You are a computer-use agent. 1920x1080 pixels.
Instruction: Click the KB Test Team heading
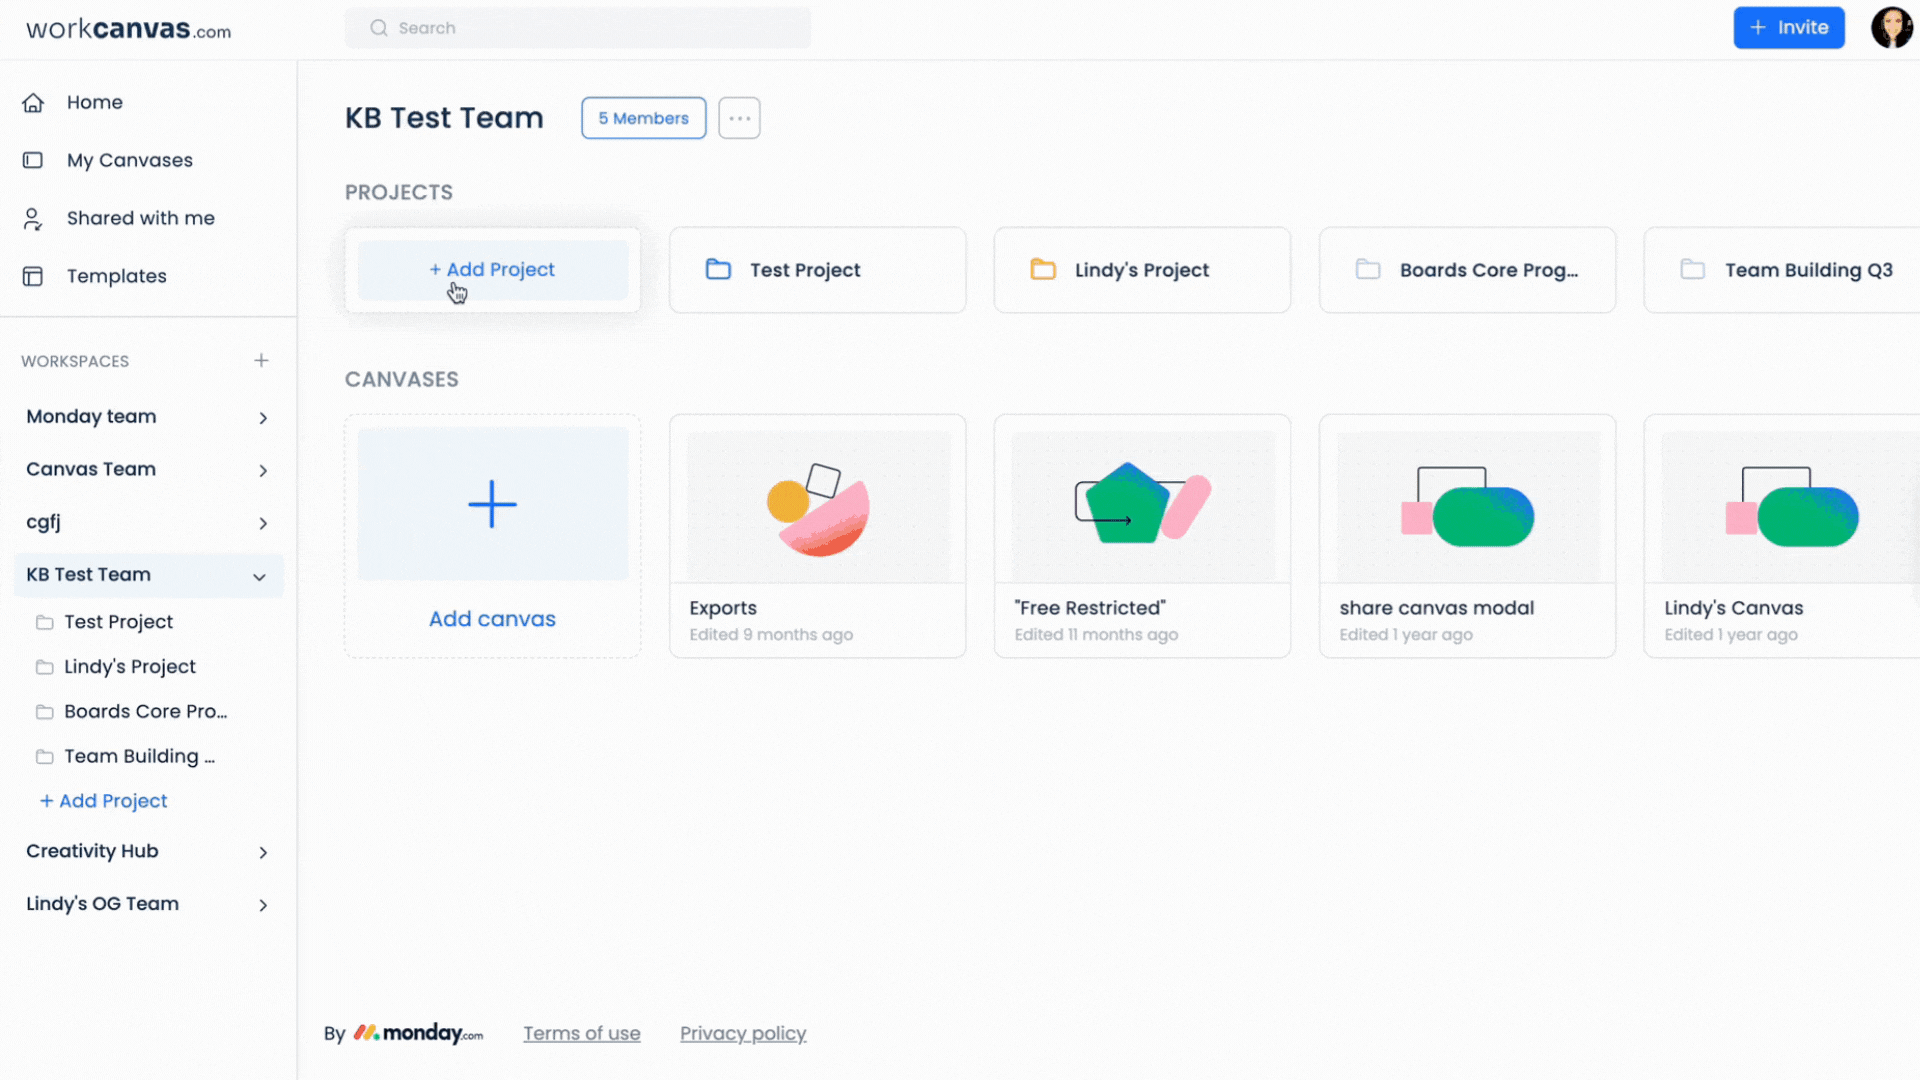pyautogui.click(x=444, y=118)
